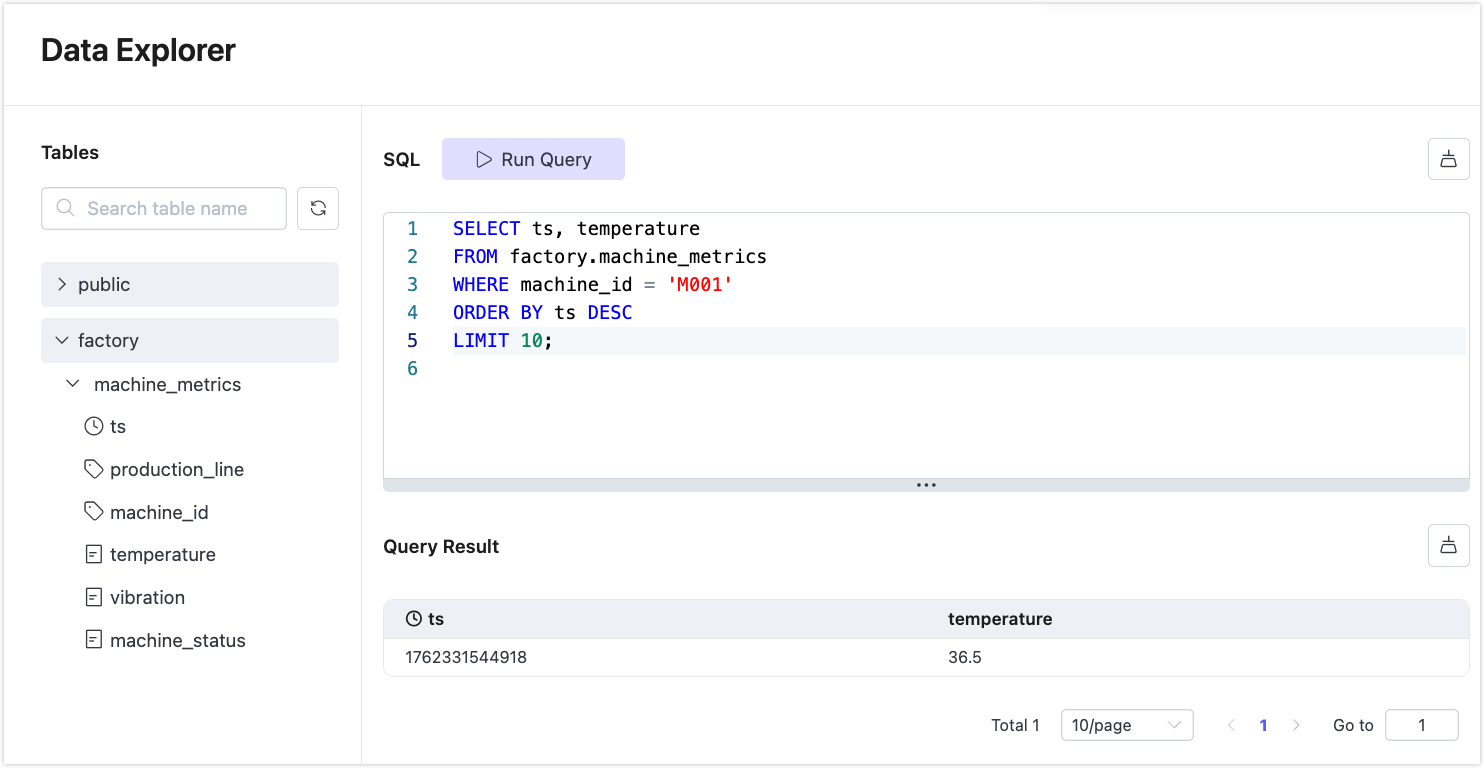The height and width of the screenshot is (768, 1484).
Task: Click the Go to page input field
Action: coord(1421,724)
